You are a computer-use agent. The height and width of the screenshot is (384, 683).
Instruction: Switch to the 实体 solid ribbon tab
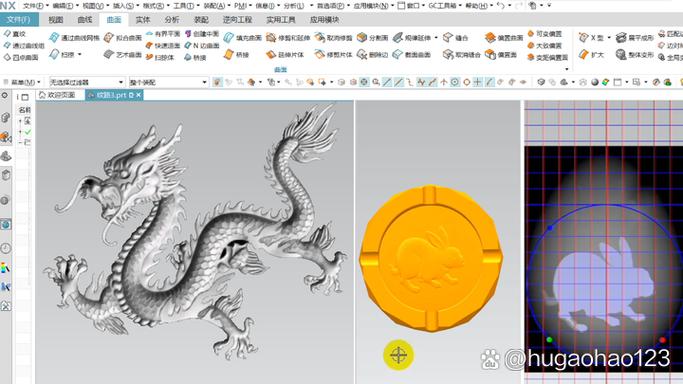(x=143, y=20)
